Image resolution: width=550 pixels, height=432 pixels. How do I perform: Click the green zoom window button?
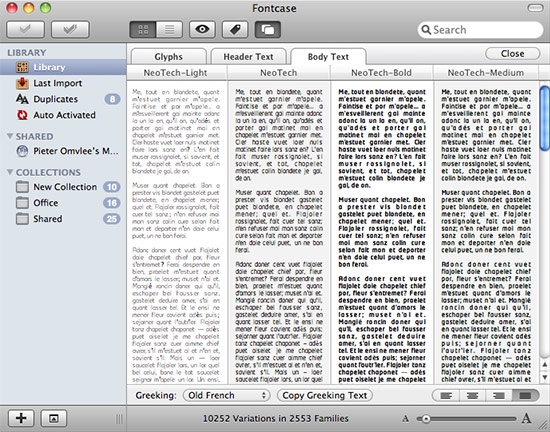[45, 8]
